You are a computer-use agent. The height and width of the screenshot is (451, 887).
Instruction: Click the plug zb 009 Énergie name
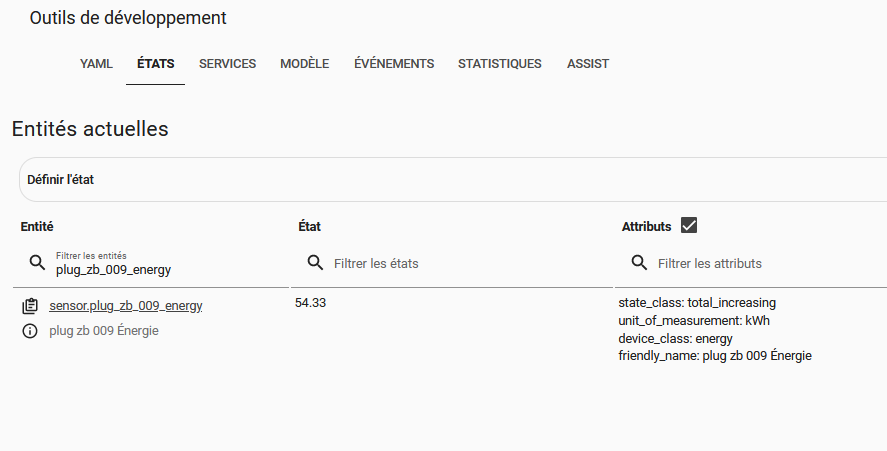click(104, 330)
